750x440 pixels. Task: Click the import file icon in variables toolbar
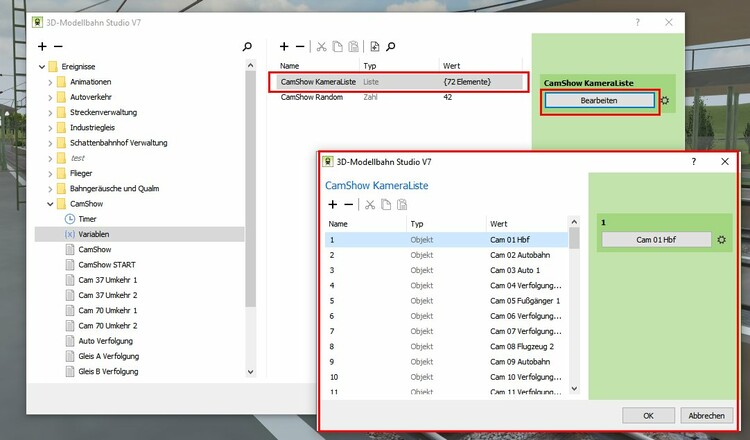coord(375,46)
